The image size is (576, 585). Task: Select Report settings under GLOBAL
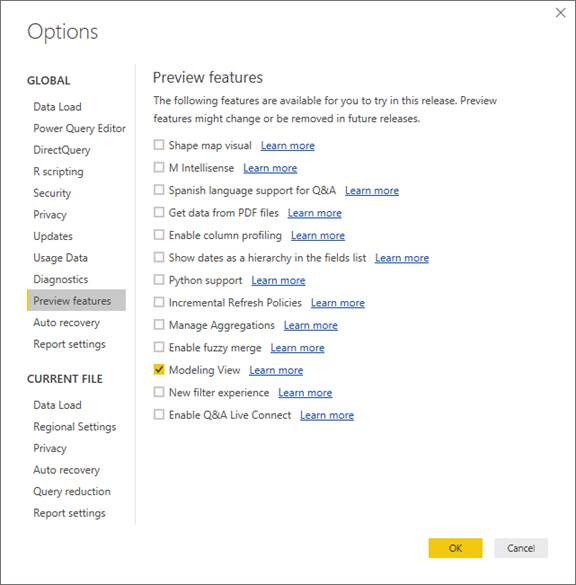tap(69, 344)
